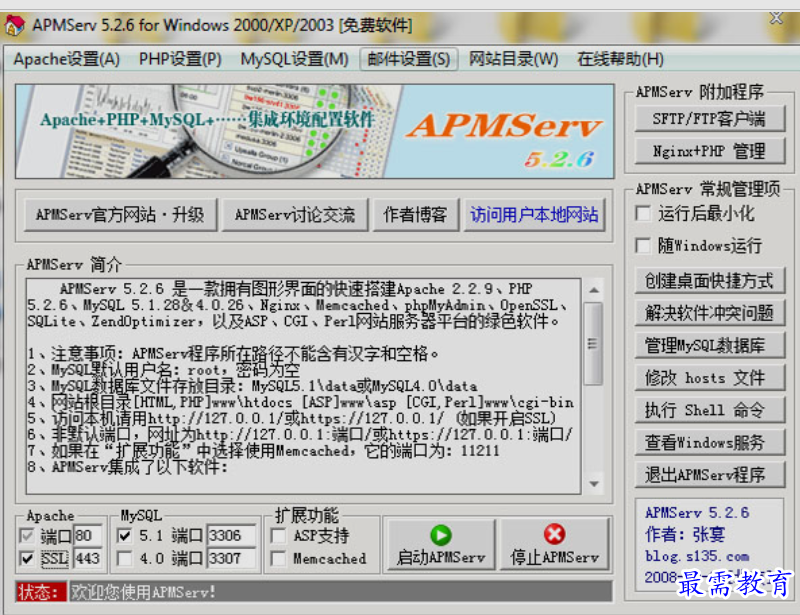Viewport: 800px width, 615px height.
Task: Open 管理MySQL数据库
Action: point(709,345)
